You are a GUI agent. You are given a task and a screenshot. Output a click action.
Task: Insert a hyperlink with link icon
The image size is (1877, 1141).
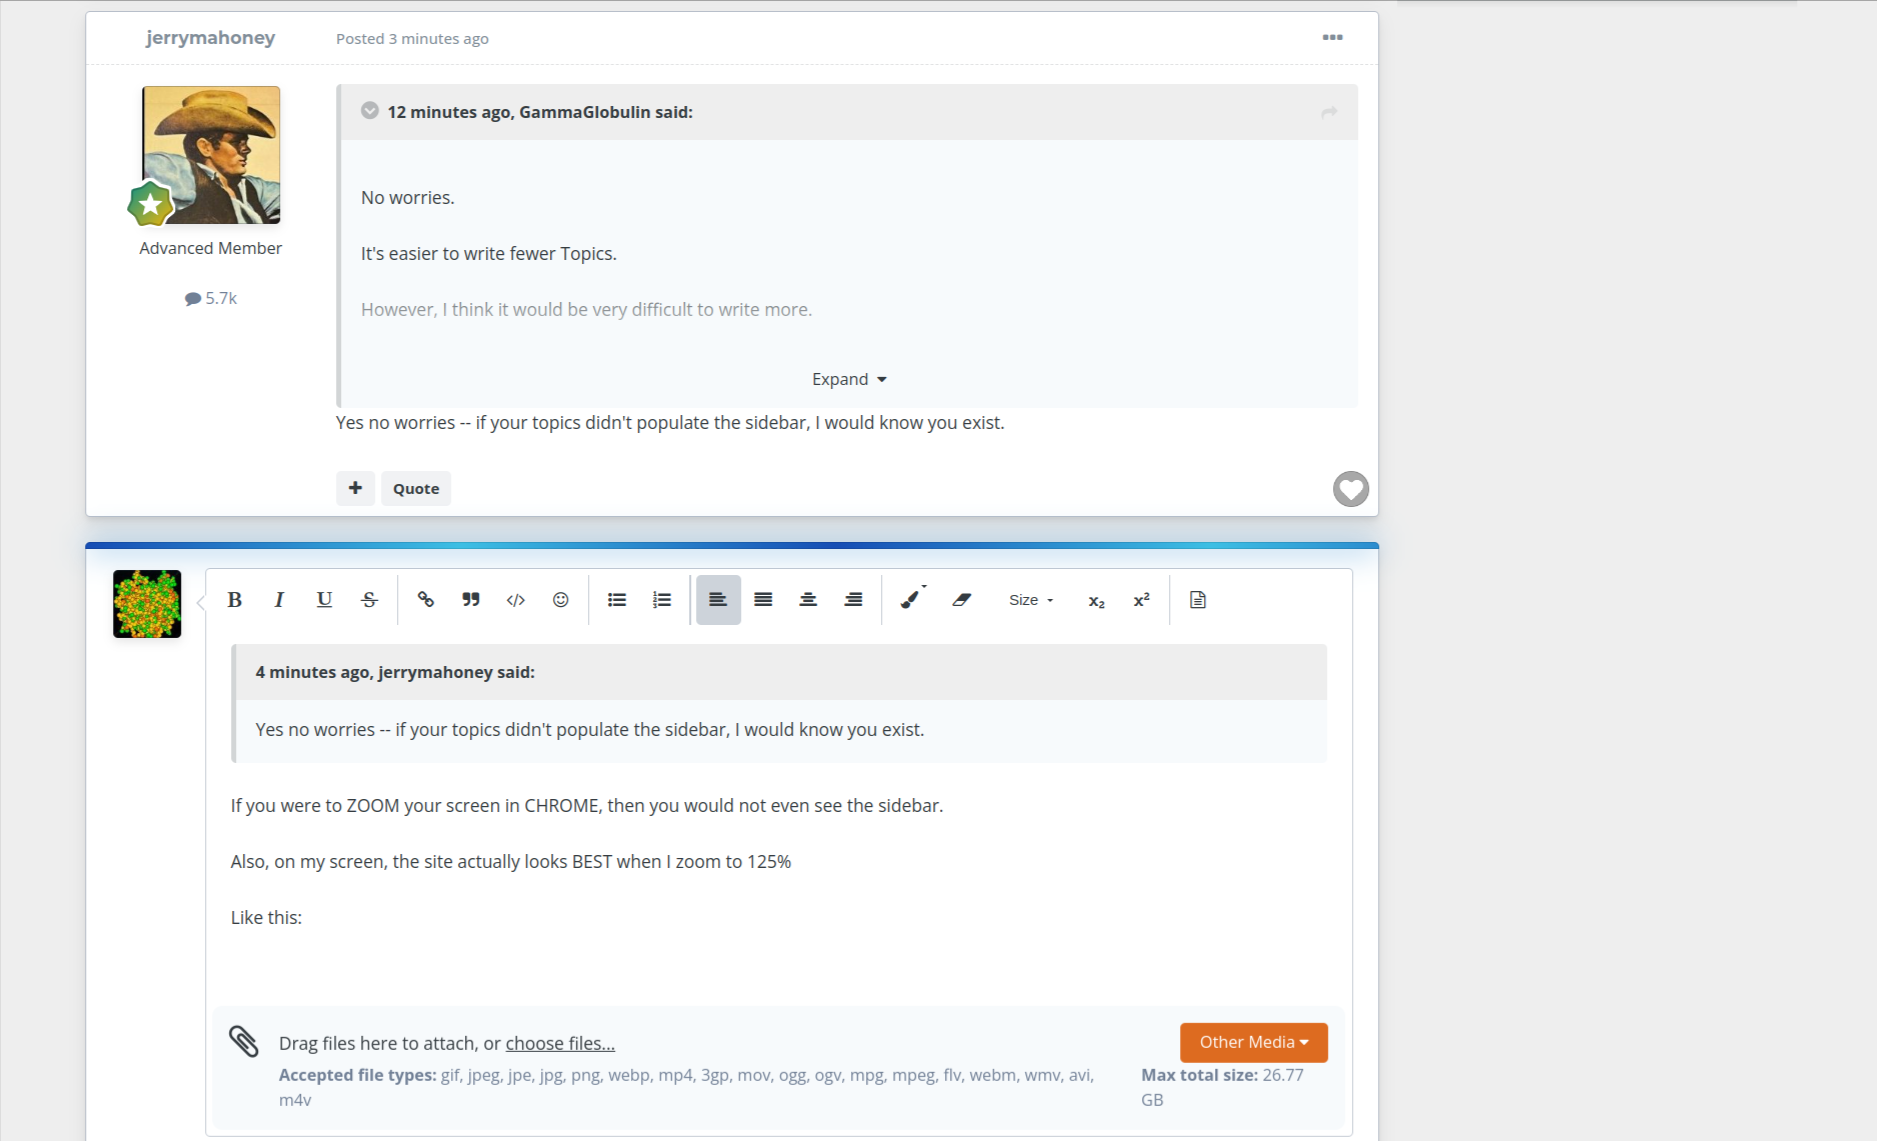[x=426, y=600]
